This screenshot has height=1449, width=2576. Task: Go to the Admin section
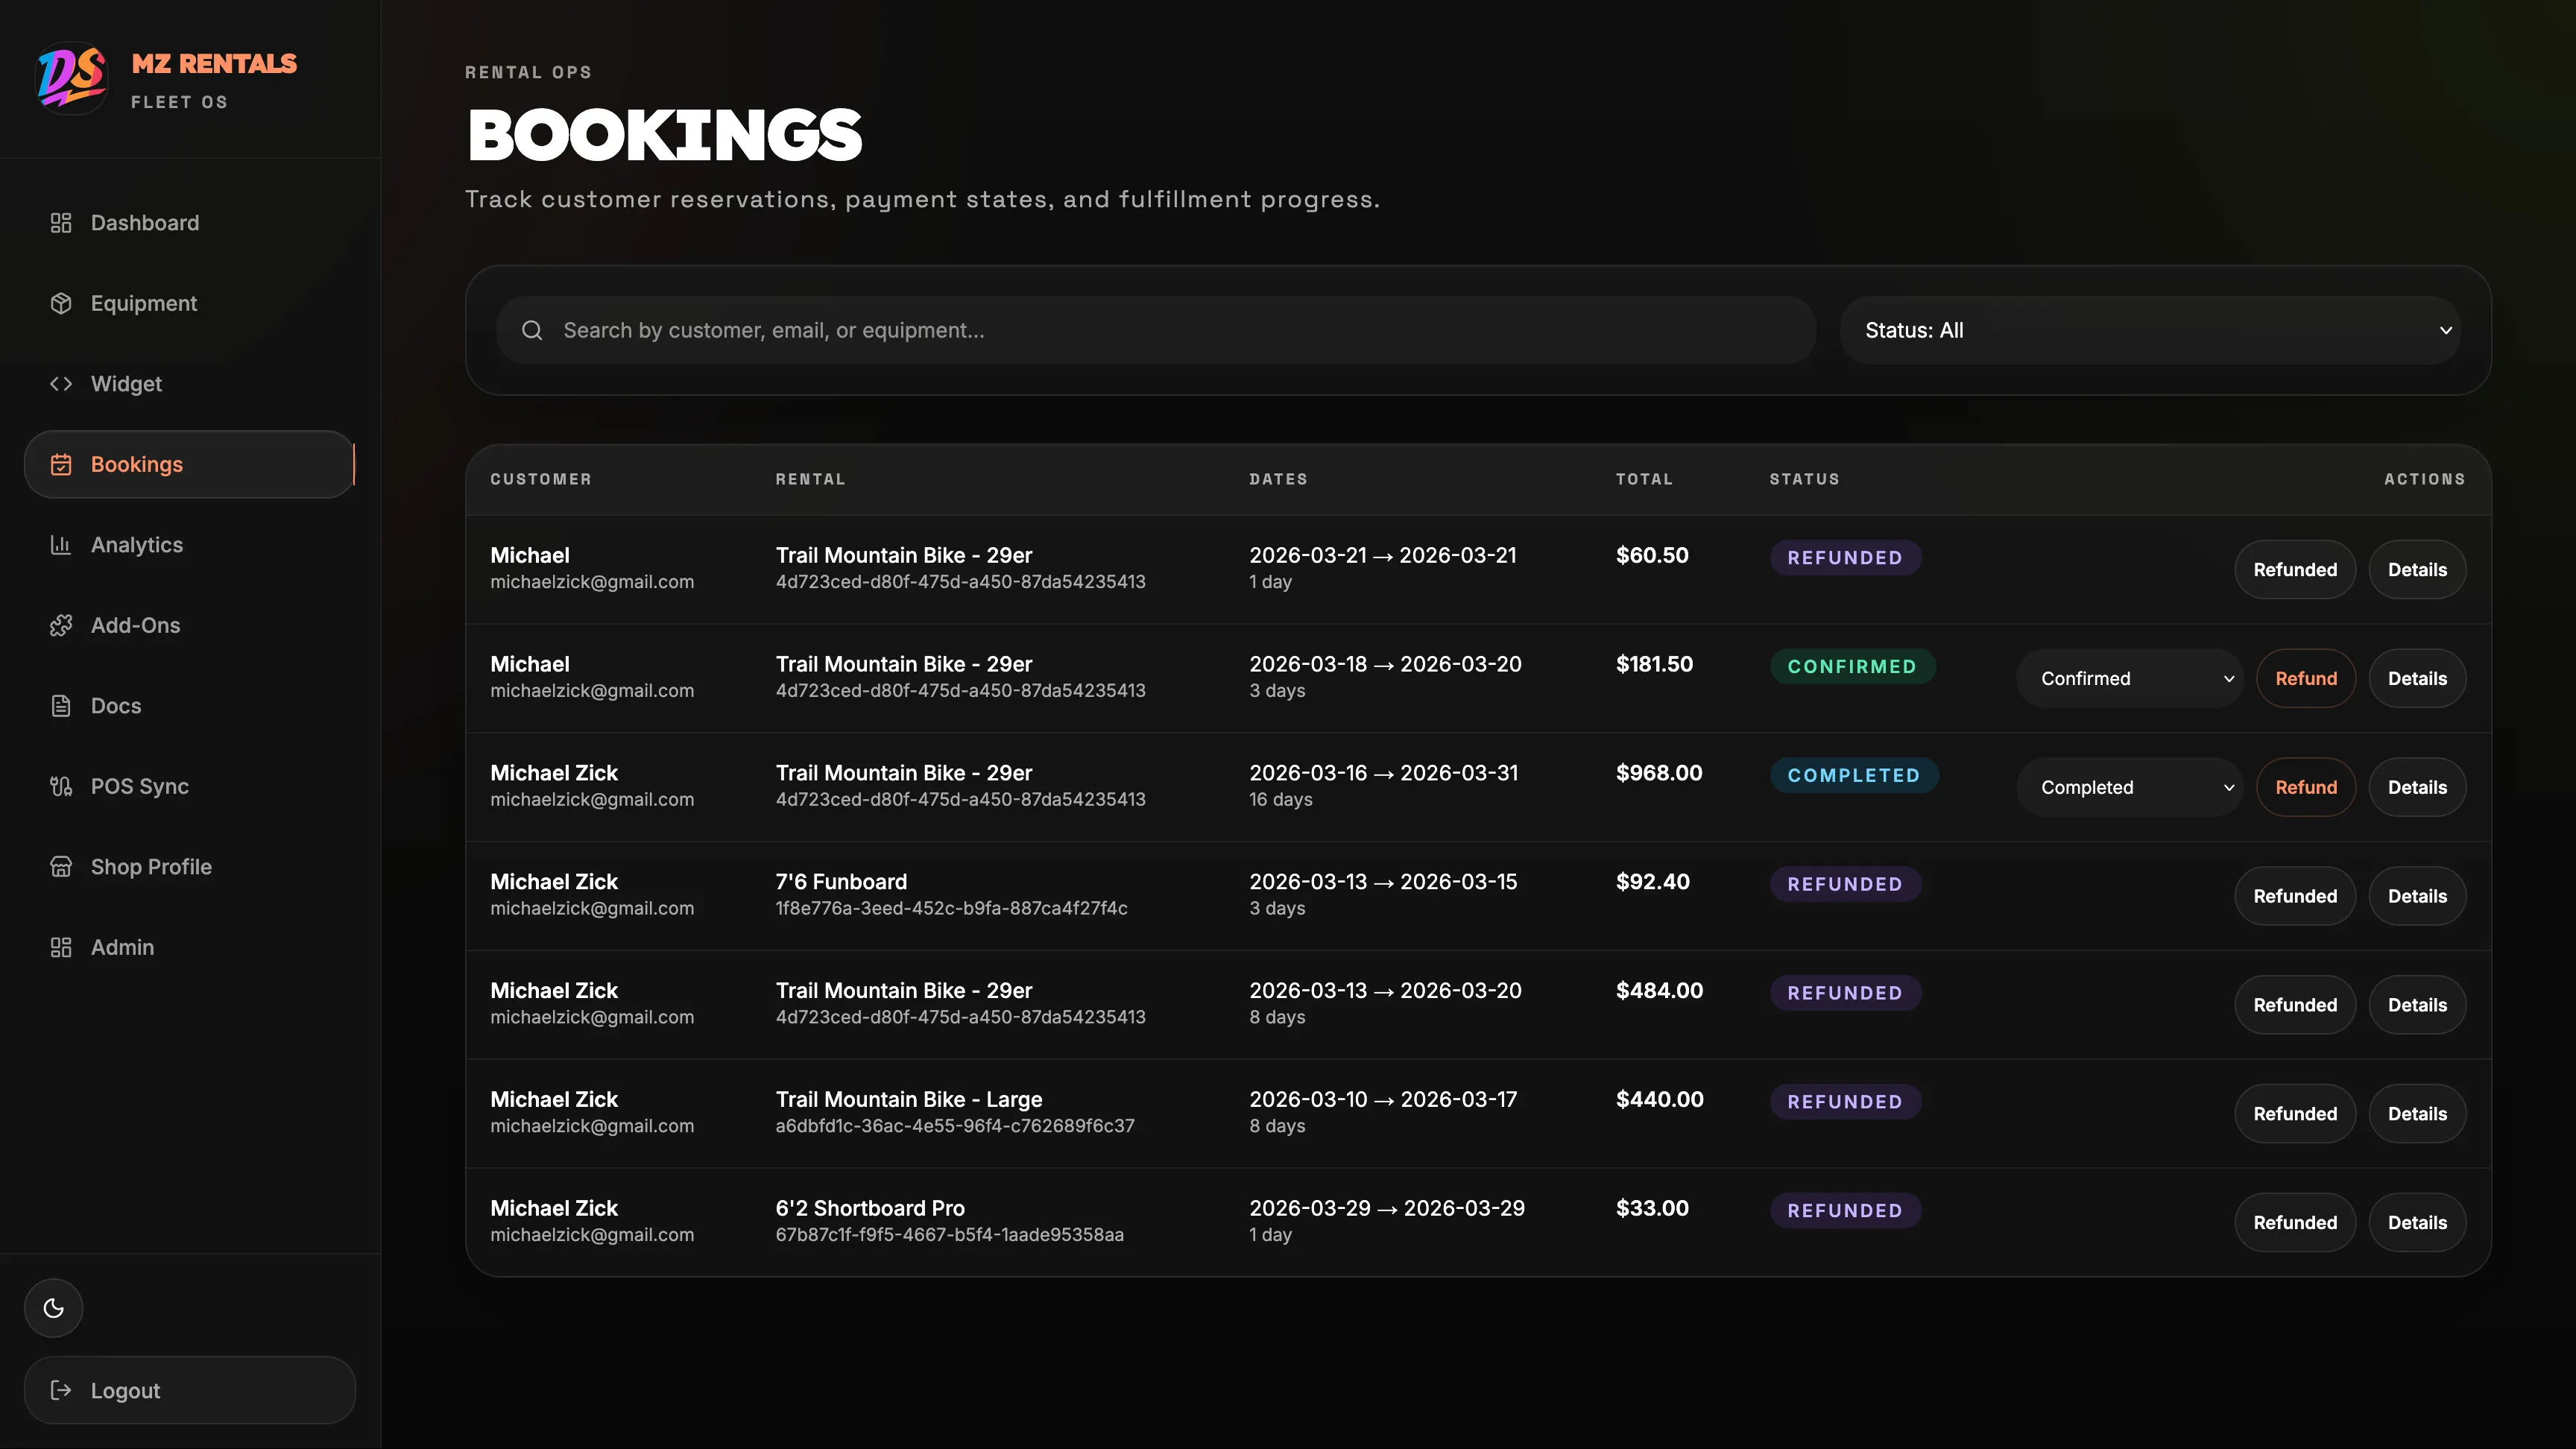[122, 947]
